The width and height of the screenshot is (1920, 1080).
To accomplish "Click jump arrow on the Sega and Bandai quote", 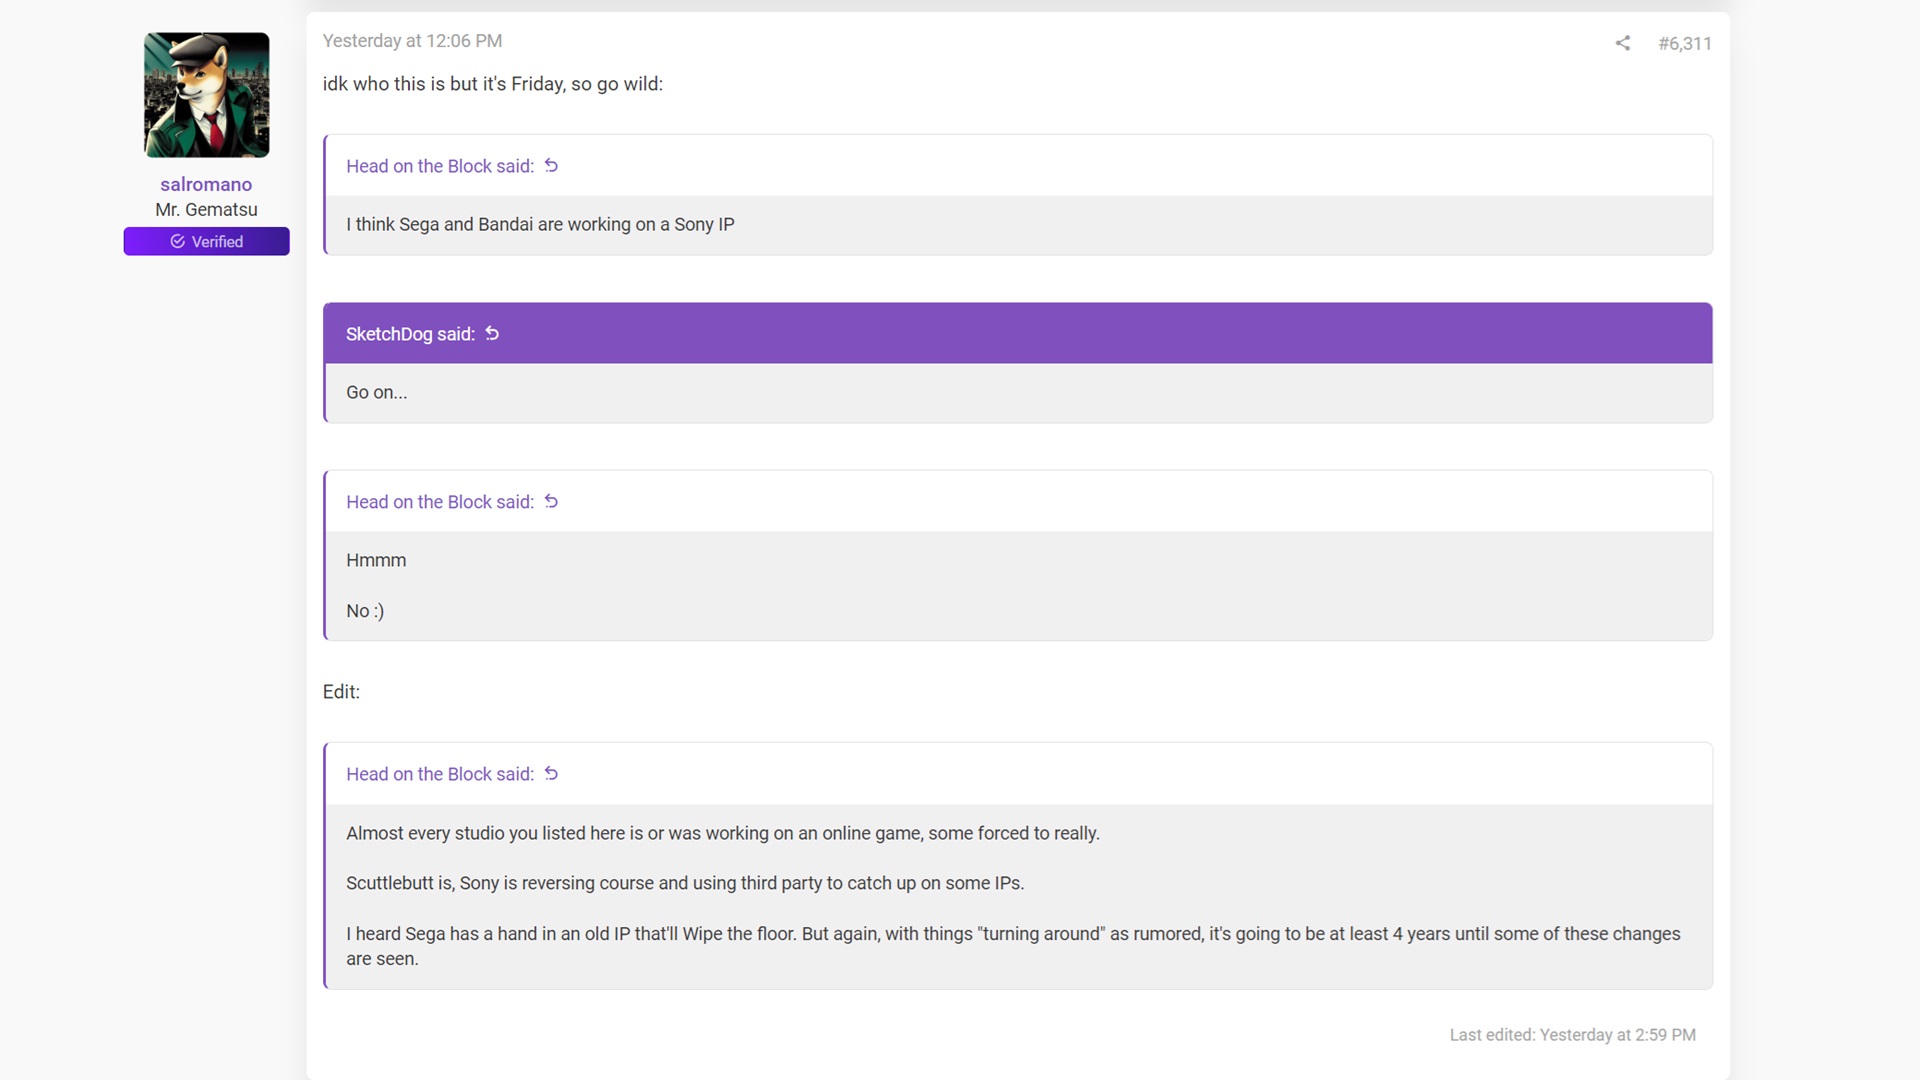I will point(551,166).
